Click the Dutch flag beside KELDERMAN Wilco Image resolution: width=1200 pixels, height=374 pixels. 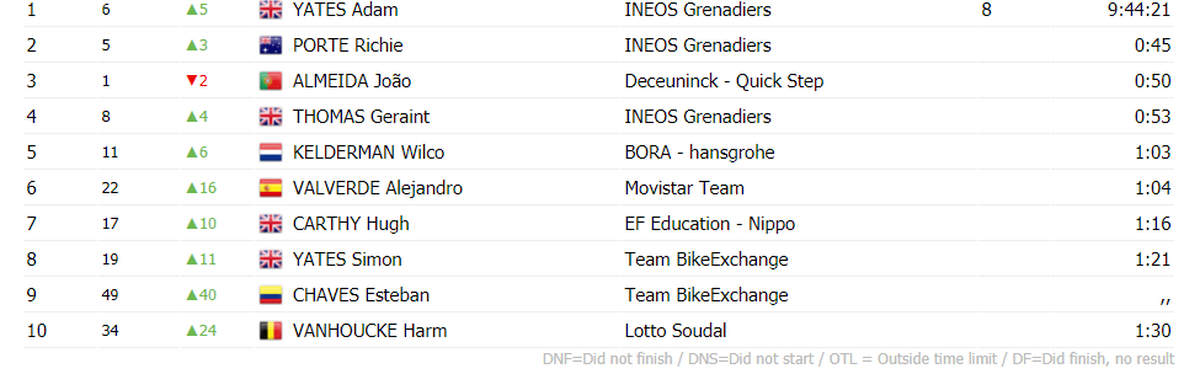coord(270,153)
